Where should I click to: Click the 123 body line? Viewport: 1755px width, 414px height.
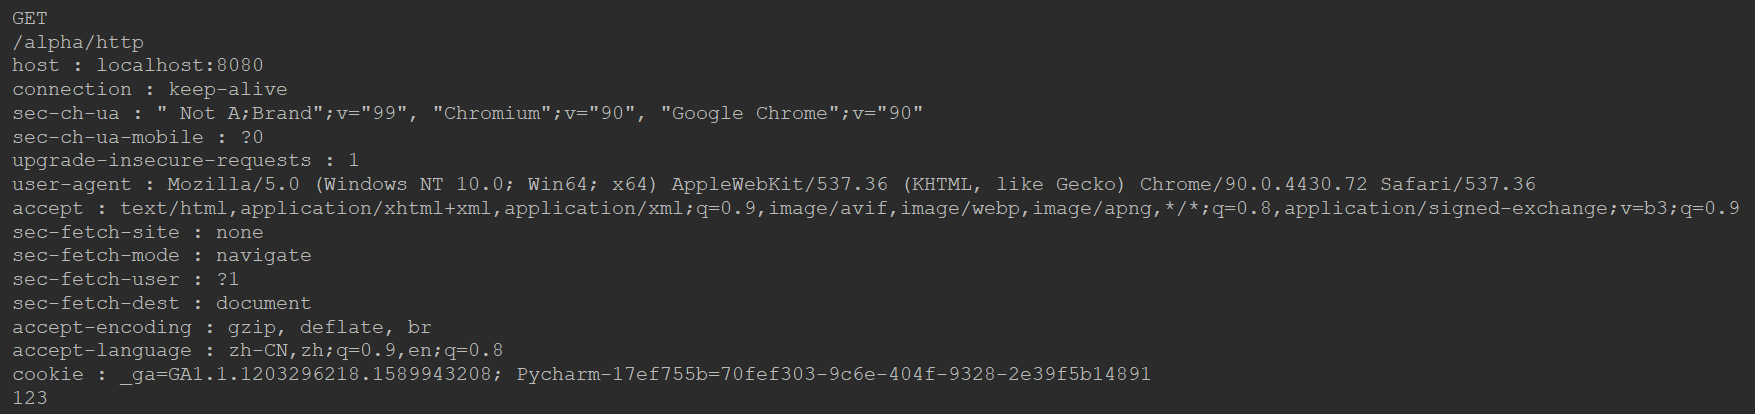coord(30,398)
